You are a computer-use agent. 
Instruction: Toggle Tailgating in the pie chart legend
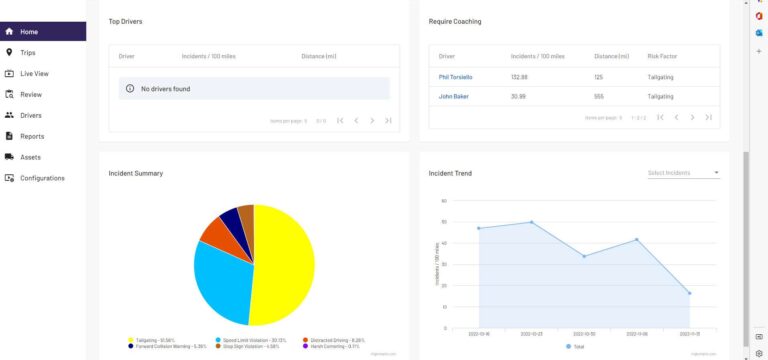pyautogui.click(x=151, y=340)
